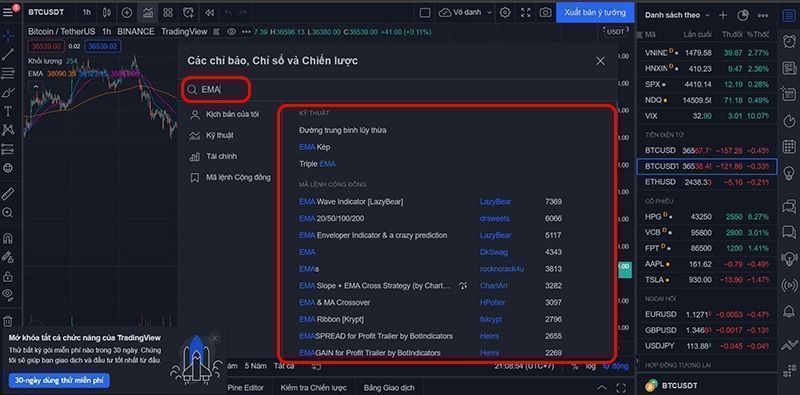Click the redo arrow

point(243,12)
